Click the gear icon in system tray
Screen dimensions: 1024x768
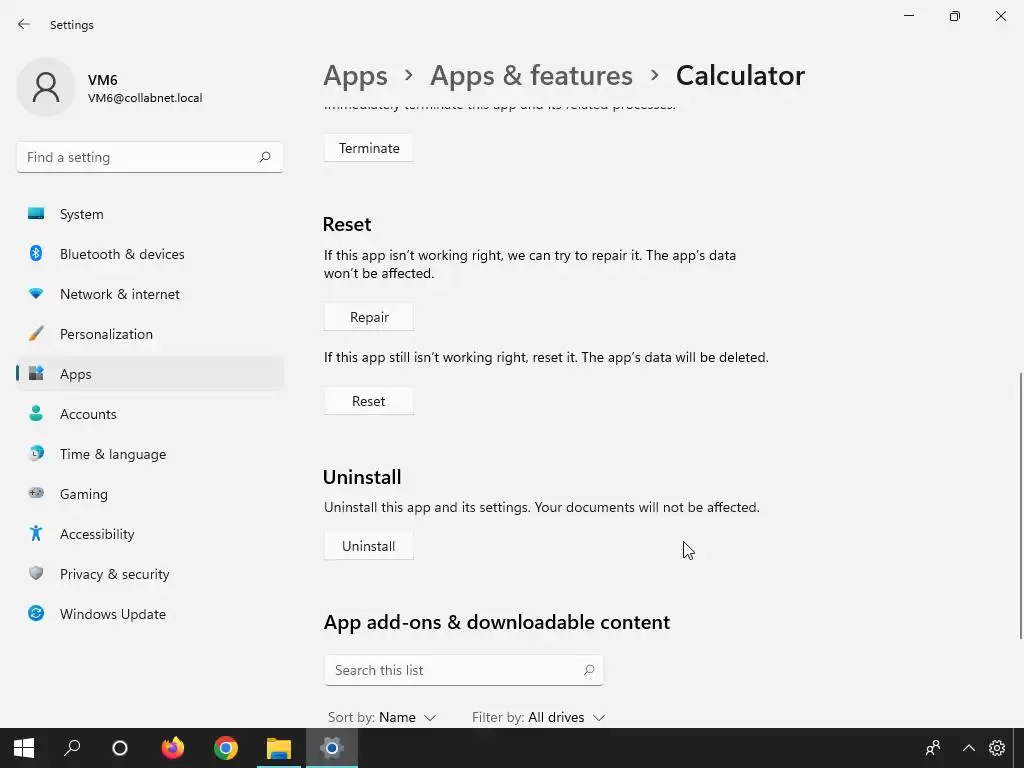pos(997,748)
